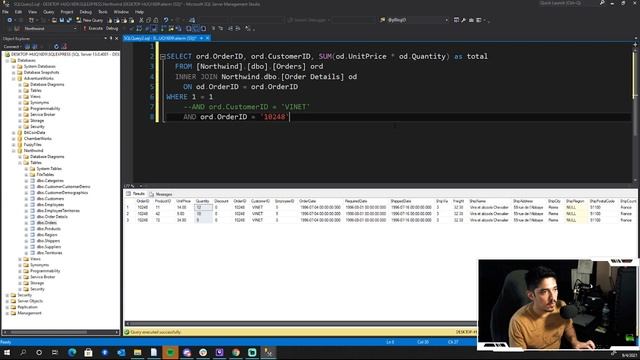
Task: Click the Save disk icon
Action: point(62,20)
